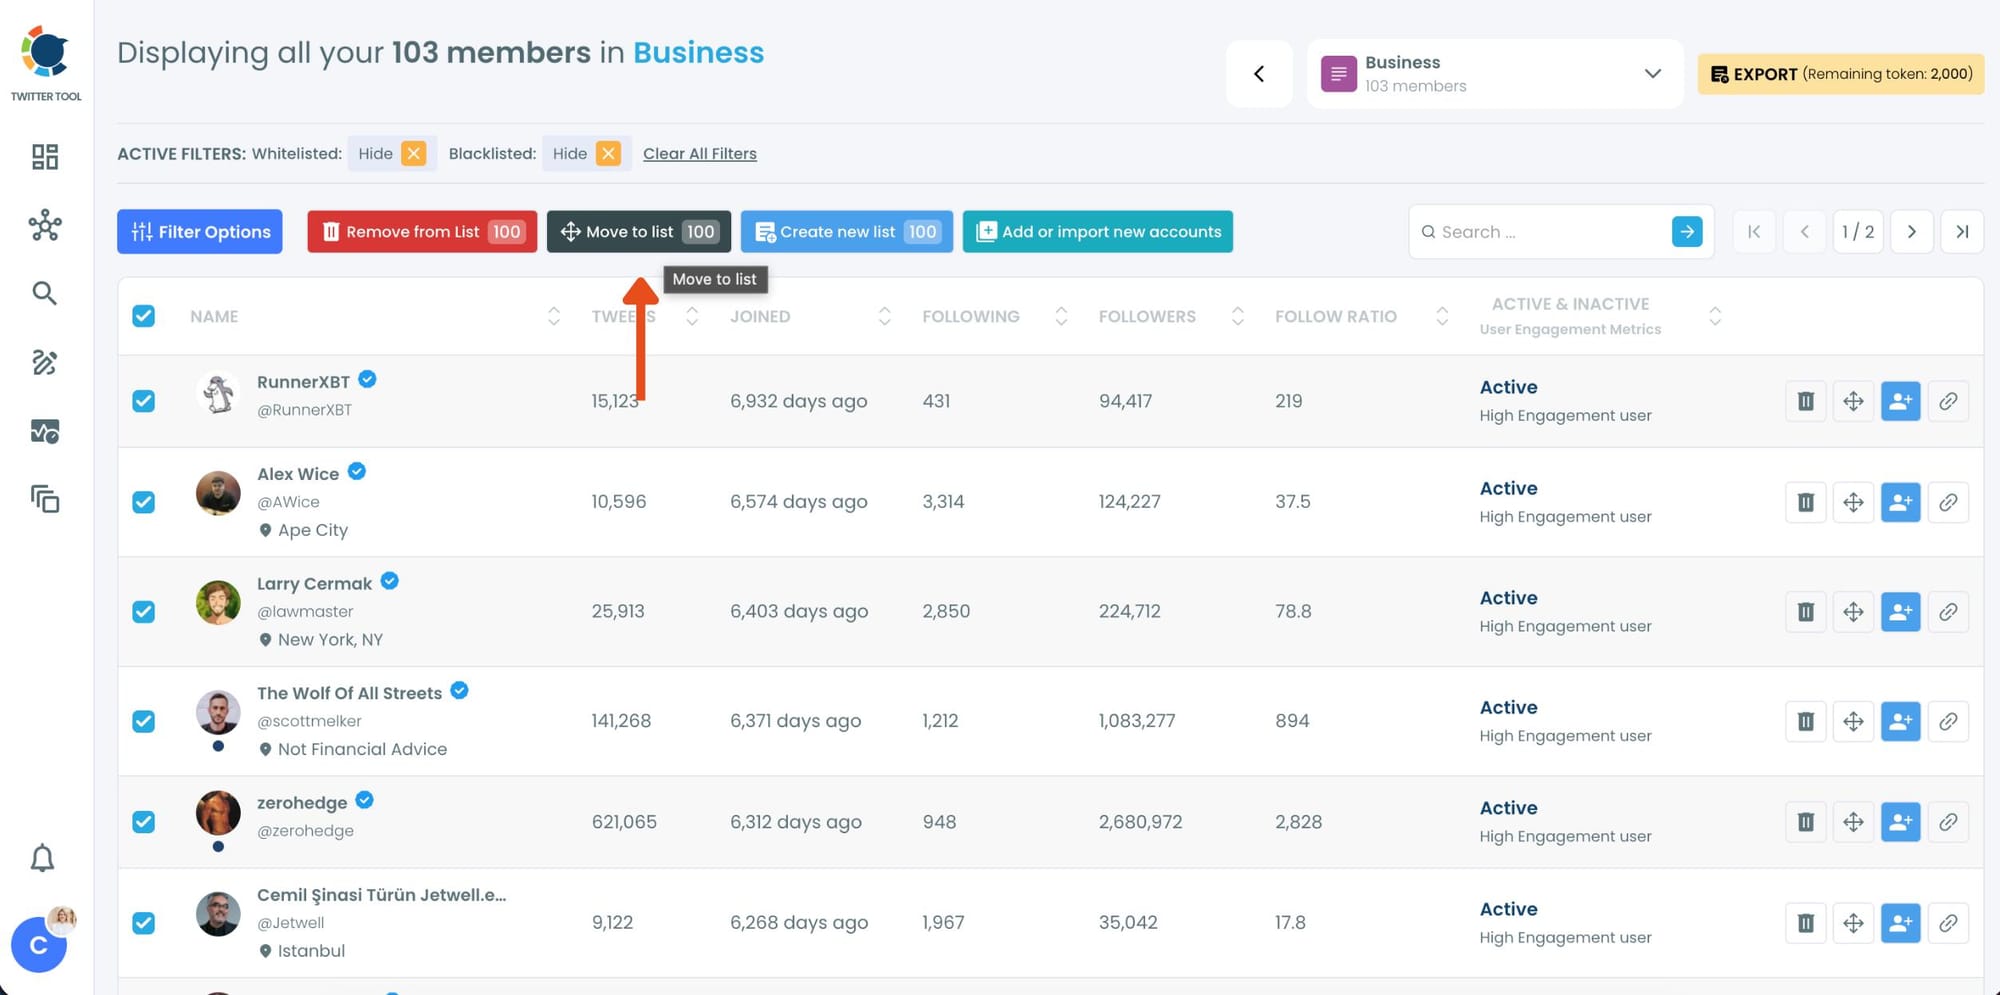Follow Alex Wice with the add-user icon
2000x995 pixels.
pos(1901,502)
